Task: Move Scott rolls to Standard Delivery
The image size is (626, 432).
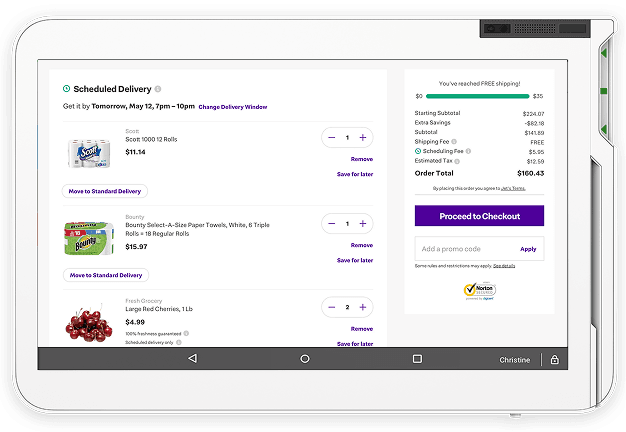Action: (x=105, y=190)
